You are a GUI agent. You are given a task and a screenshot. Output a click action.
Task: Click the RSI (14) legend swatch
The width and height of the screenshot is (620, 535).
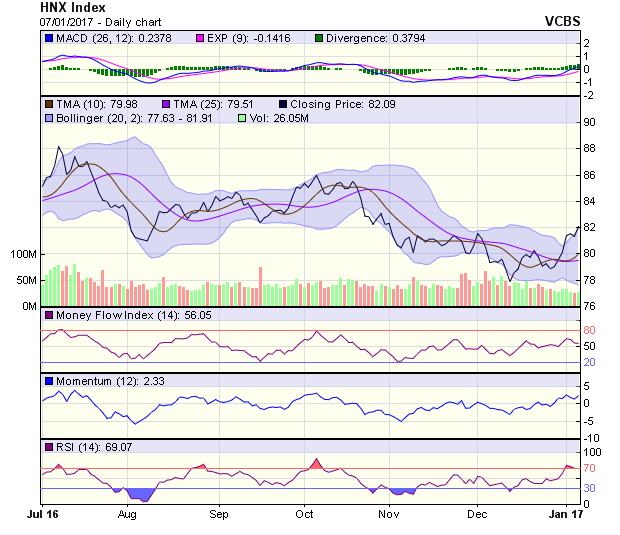49,446
